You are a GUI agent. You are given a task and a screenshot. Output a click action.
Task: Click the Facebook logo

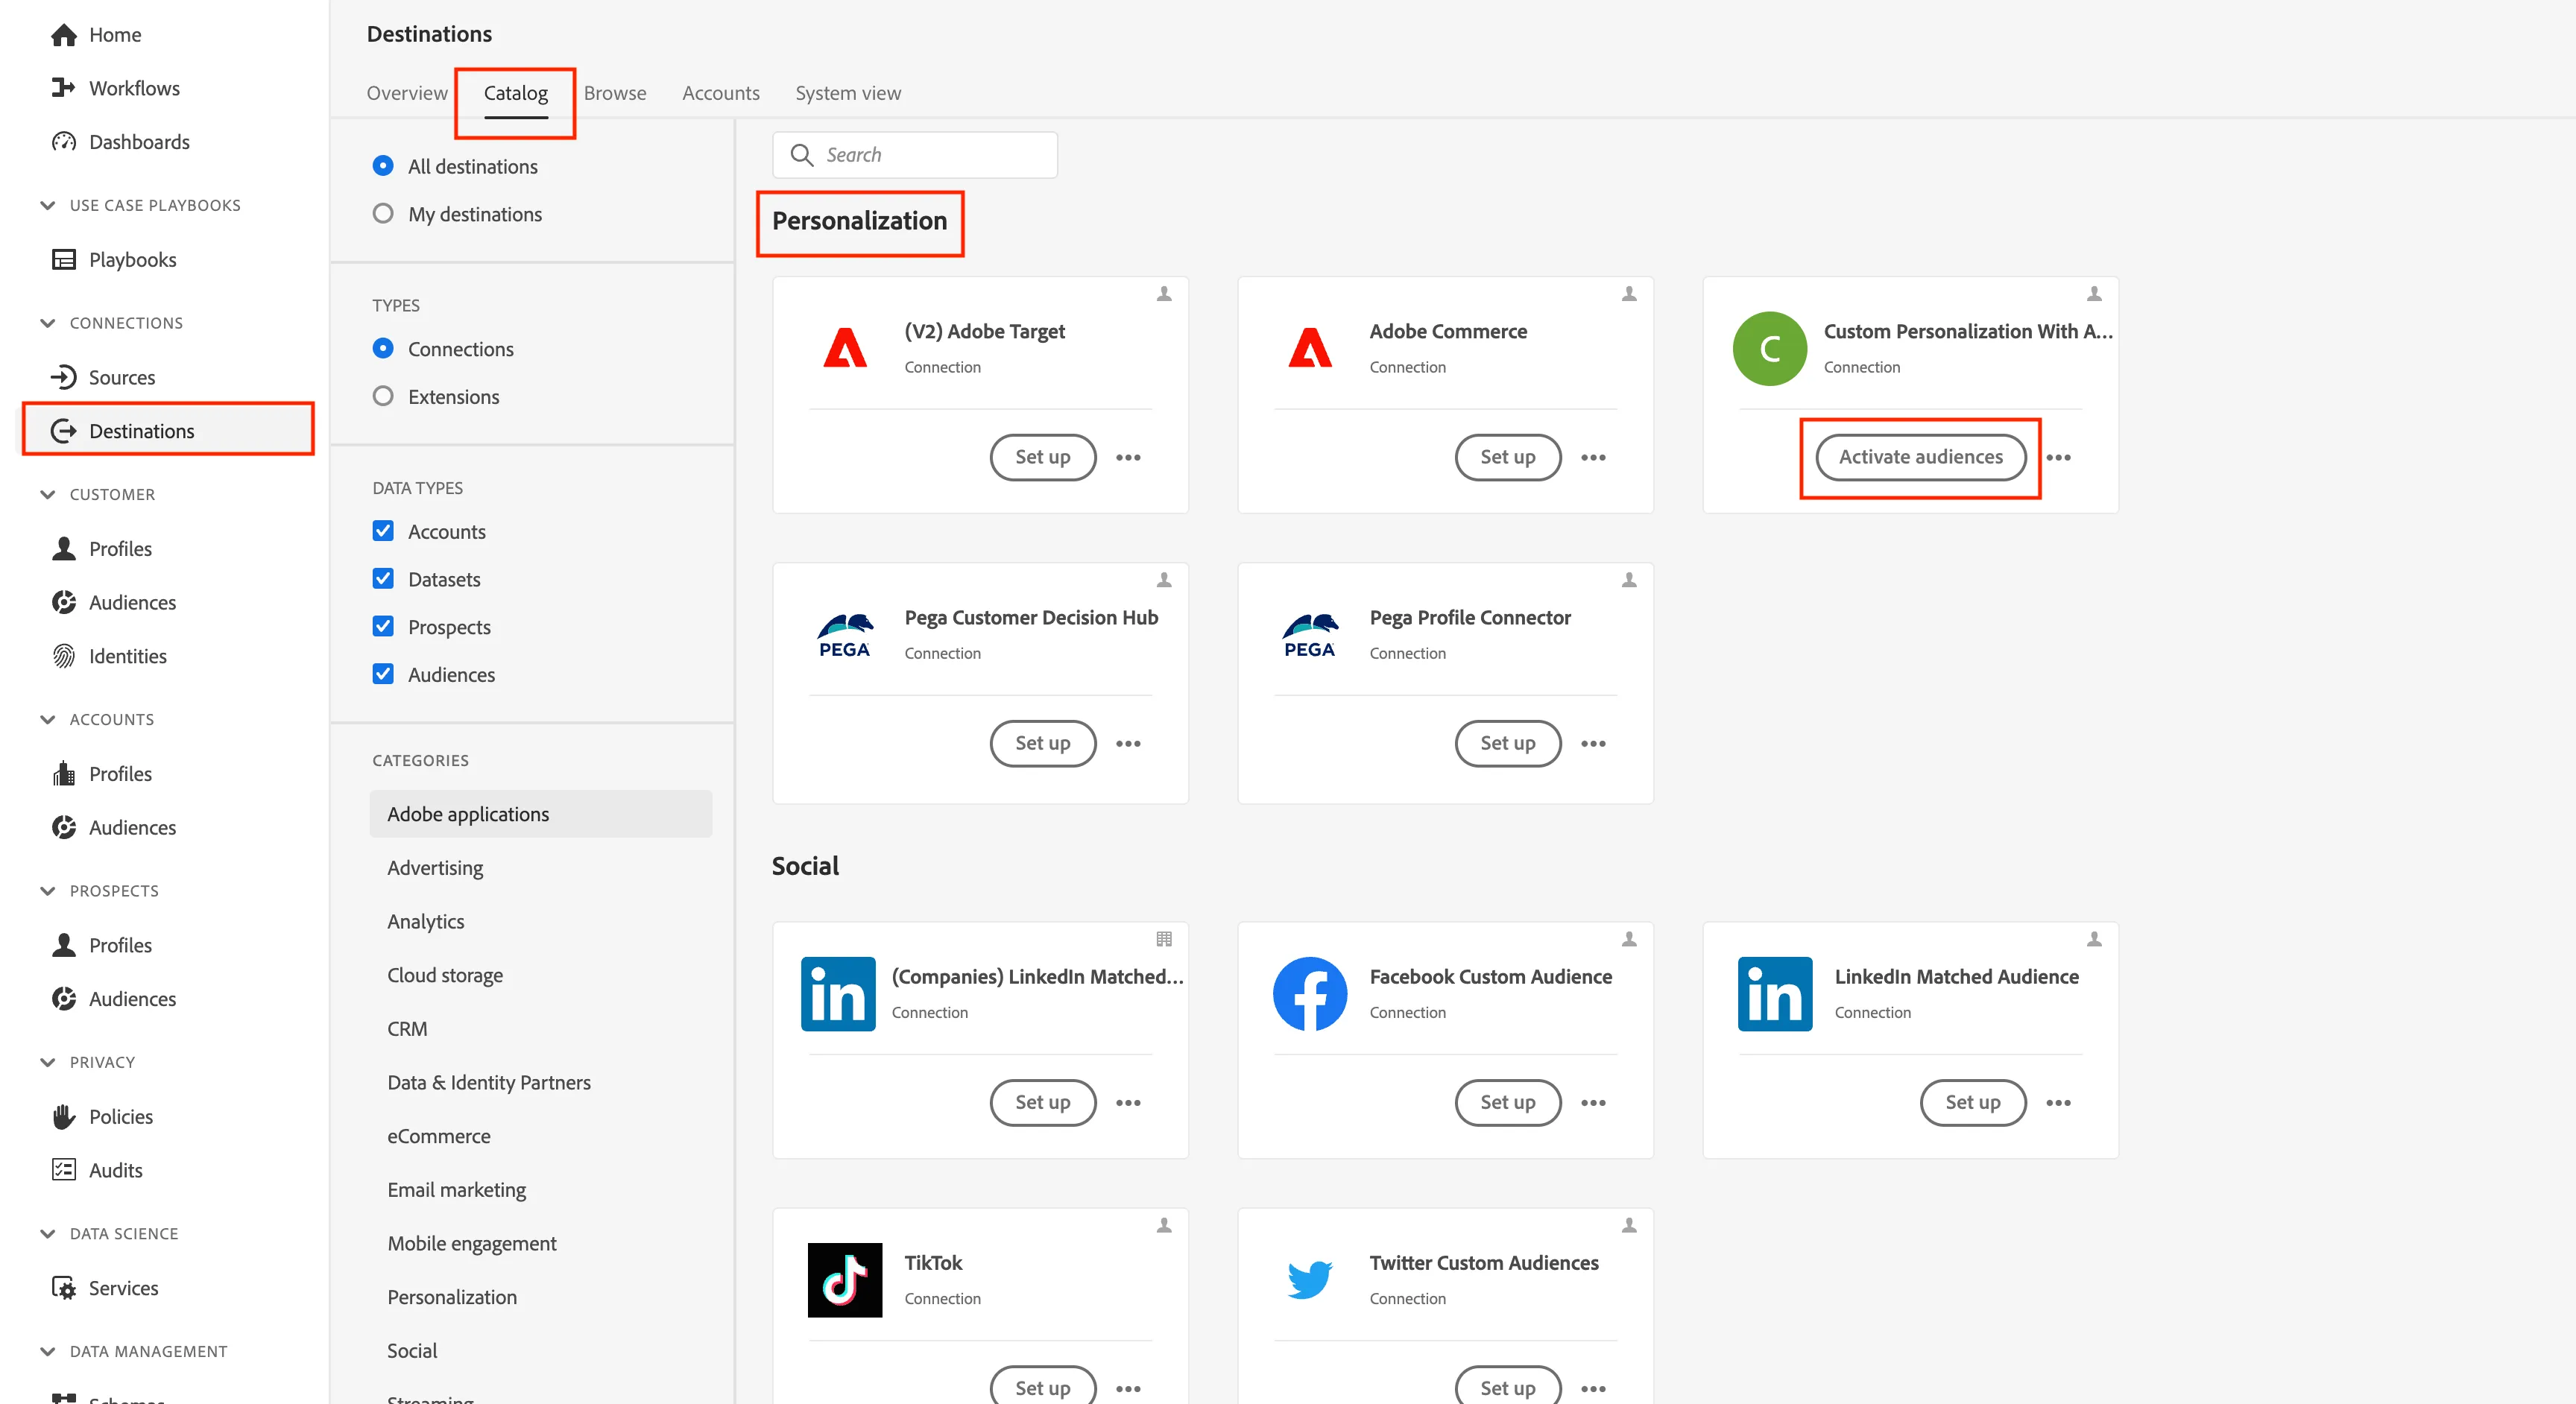click(x=1310, y=994)
